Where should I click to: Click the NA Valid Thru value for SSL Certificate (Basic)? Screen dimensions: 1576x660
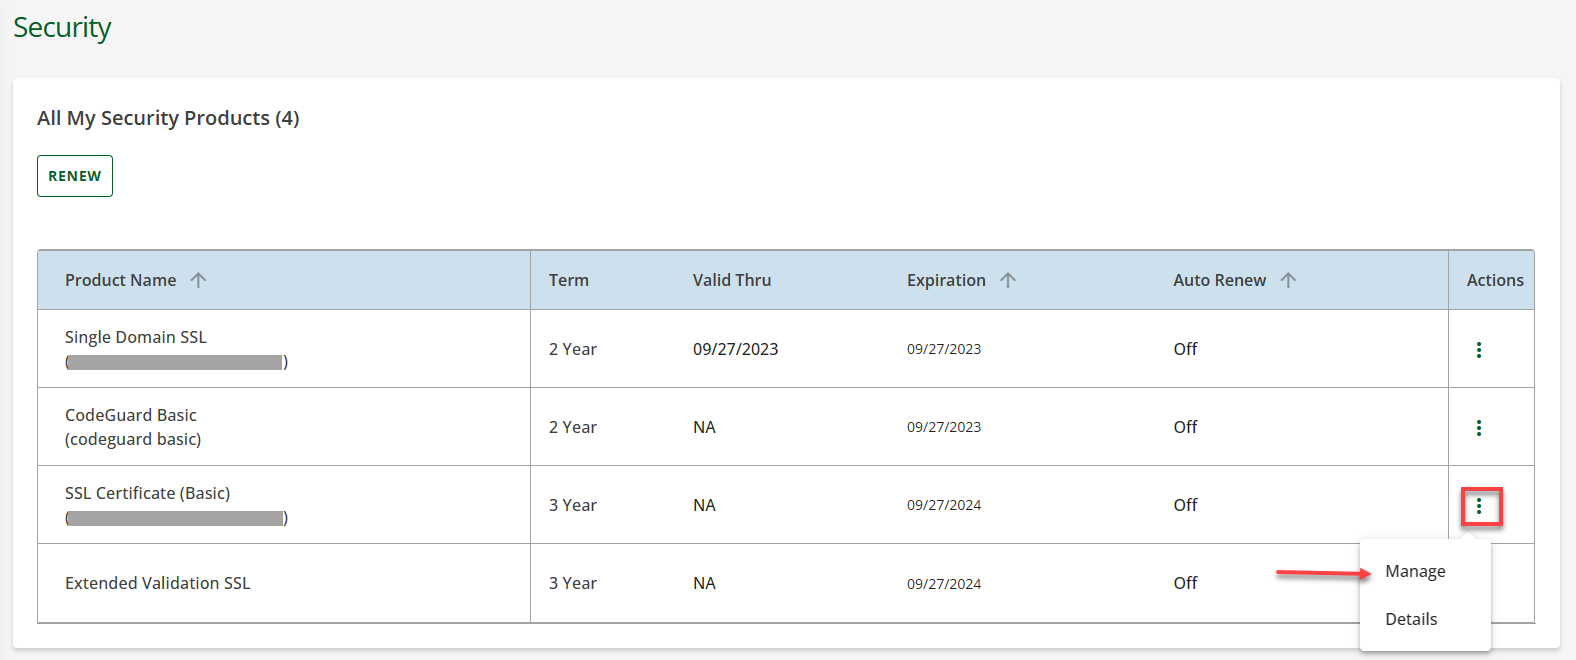click(704, 505)
